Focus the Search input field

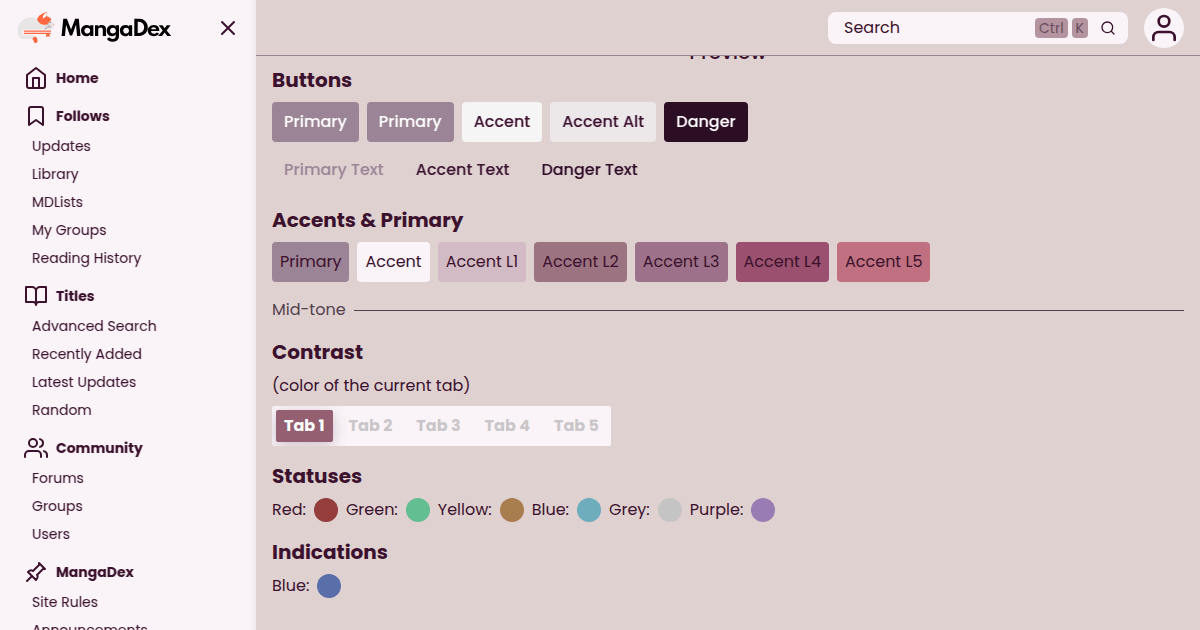coord(930,28)
